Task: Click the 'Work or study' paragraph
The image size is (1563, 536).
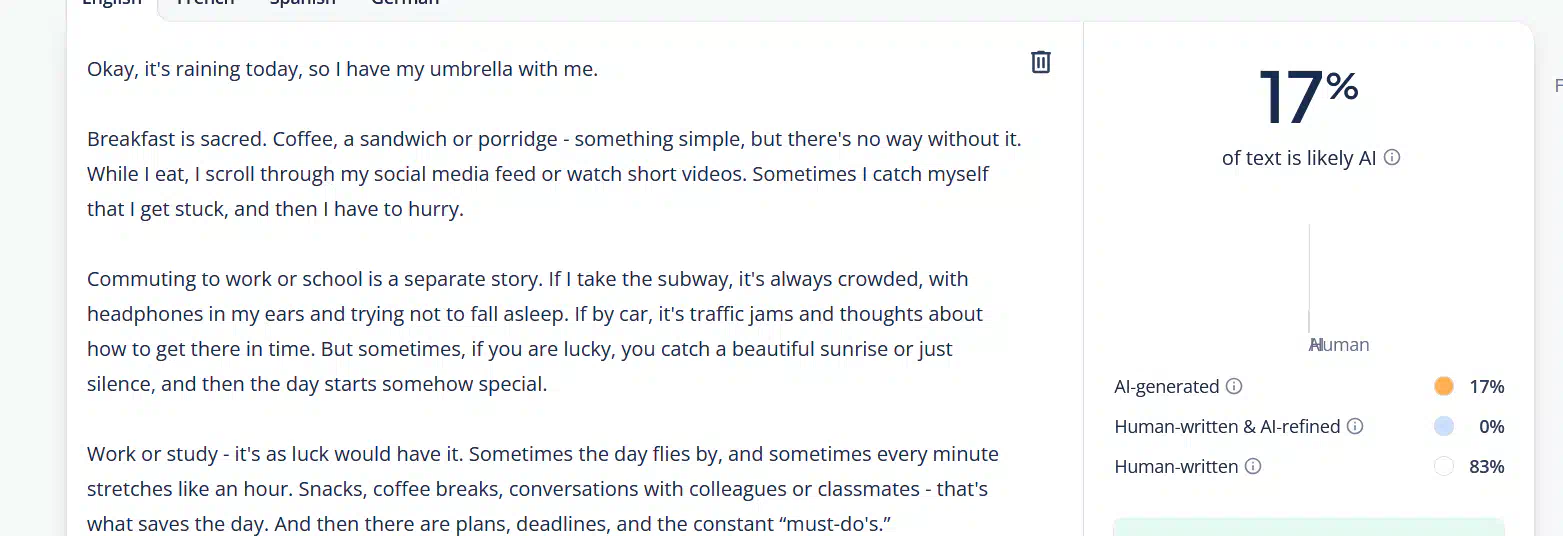Action: coord(543,489)
